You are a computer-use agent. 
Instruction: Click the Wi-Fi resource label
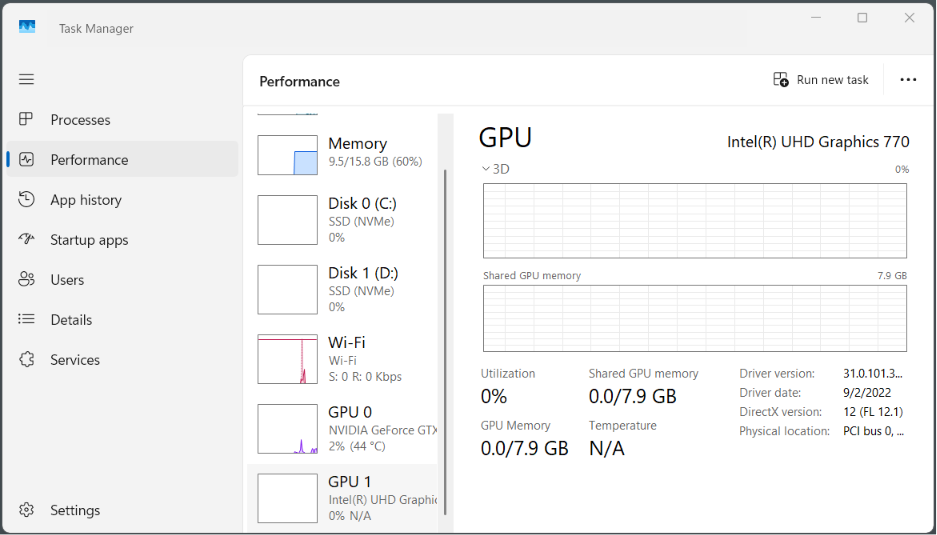click(347, 343)
